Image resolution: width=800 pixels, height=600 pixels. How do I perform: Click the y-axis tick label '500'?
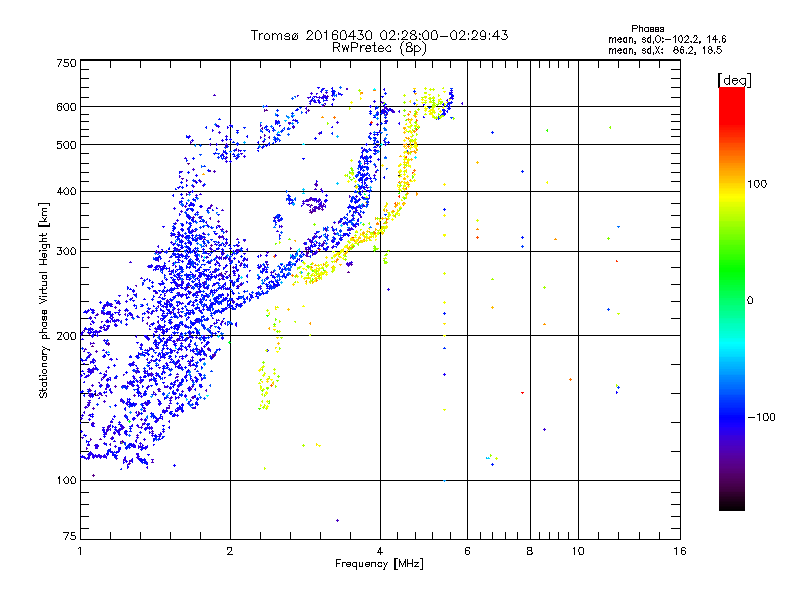pos(67,145)
